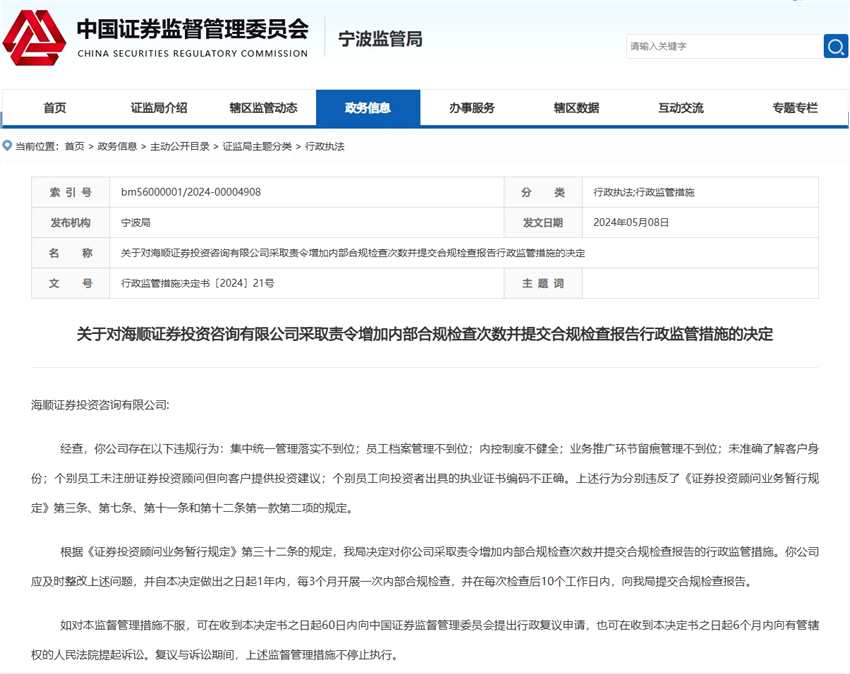Click the paragraph beginning 如对本监督管理措施不服

point(425,640)
